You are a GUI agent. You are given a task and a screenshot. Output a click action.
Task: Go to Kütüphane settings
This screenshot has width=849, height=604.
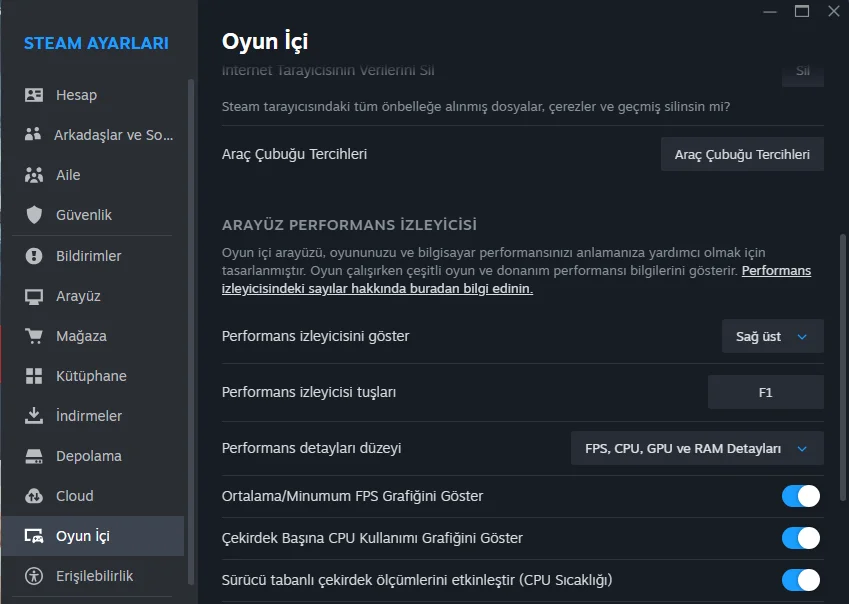tap(93, 376)
